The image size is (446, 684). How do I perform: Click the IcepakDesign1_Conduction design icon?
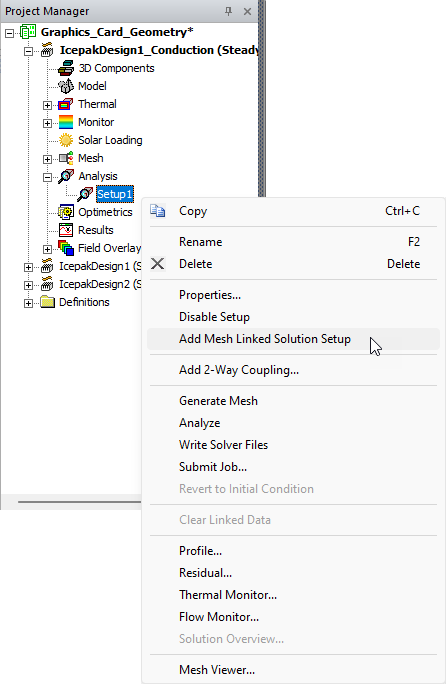[x=47, y=50]
